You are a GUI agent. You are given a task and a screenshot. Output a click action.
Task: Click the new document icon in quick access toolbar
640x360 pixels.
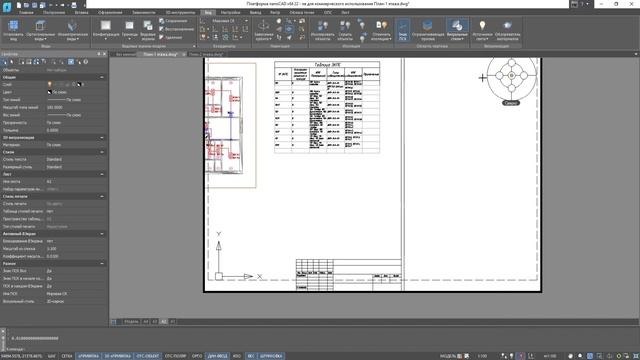19,5
